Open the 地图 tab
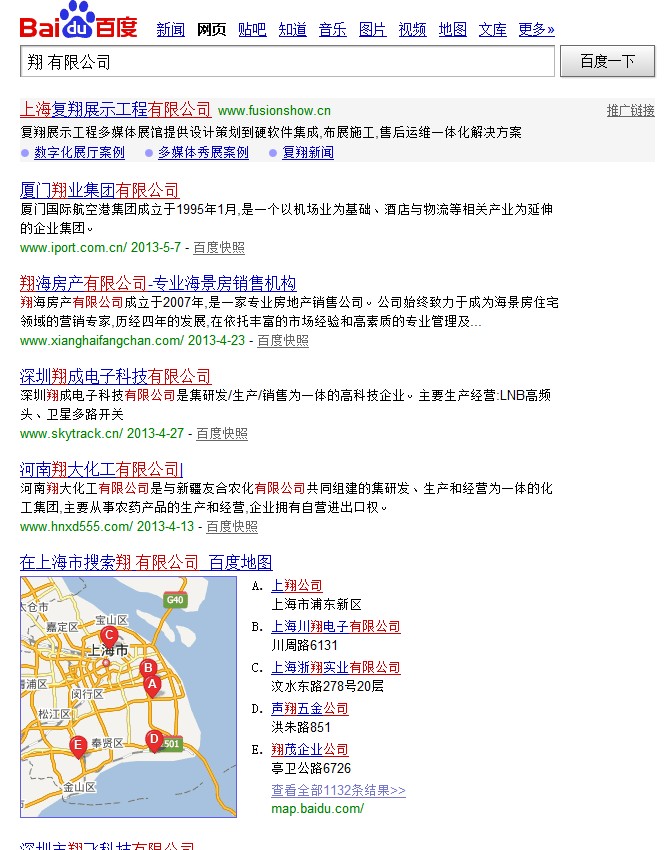Viewport: 667px width, 850px height. pyautogui.click(x=453, y=29)
